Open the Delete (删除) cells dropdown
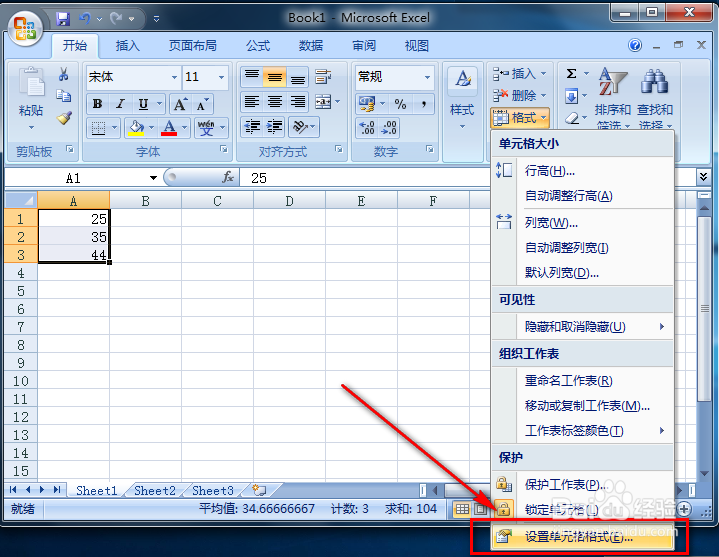Screen dimensions: 719x557 [x=520, y=95]
